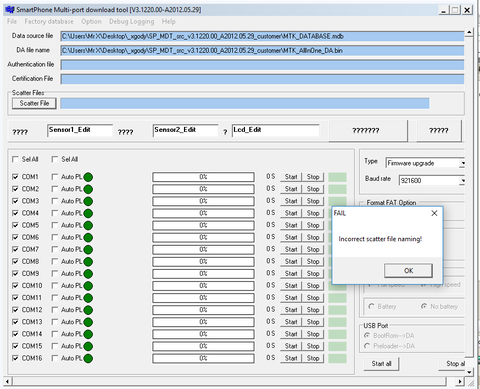Click the green status indicator for COM16
This screenshot has height=389, width=480.
pyautogui.click(x=88, y=358)
